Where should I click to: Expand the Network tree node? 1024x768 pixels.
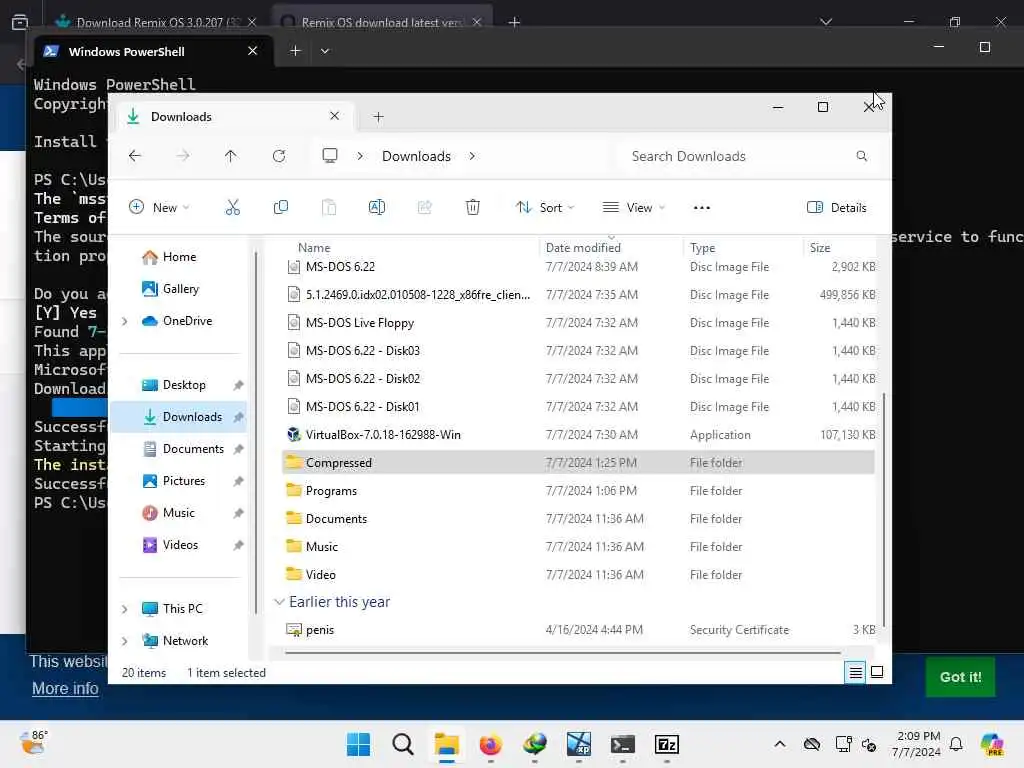pos(125,641)
